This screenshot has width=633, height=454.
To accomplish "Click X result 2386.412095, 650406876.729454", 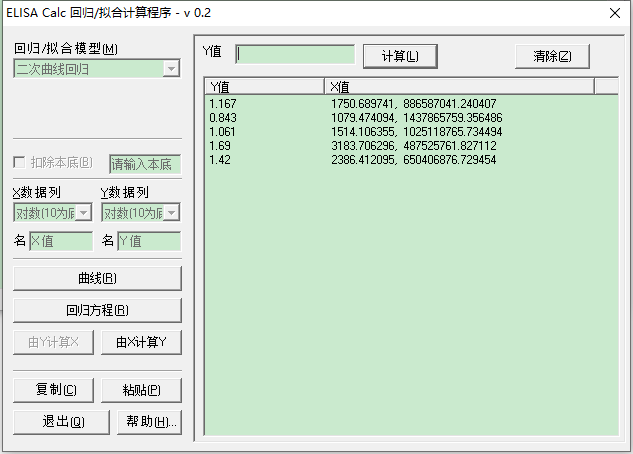I will point(414,160).
